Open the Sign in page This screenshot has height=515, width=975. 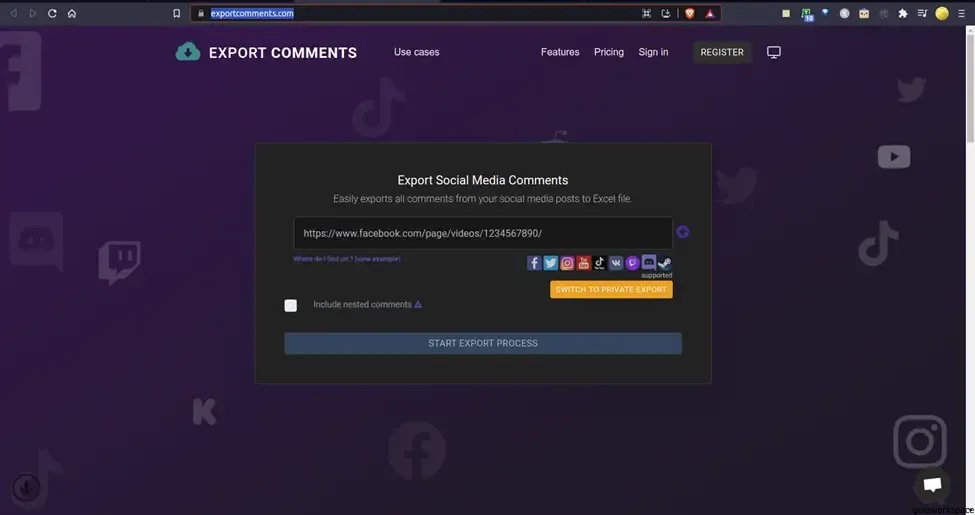653,52
